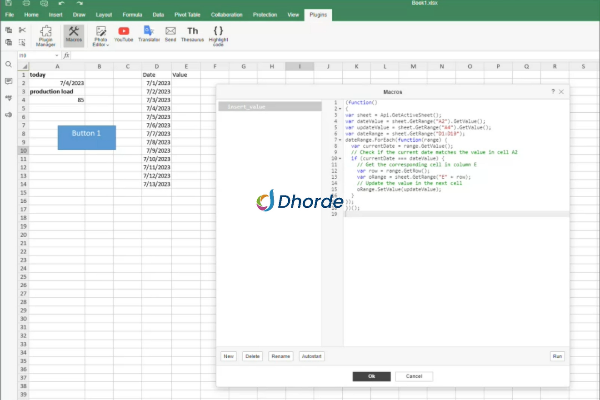This screenshot has width=600, height=400.
Task: Click Autostart button in Macros dialog
Action: (310, 355)
